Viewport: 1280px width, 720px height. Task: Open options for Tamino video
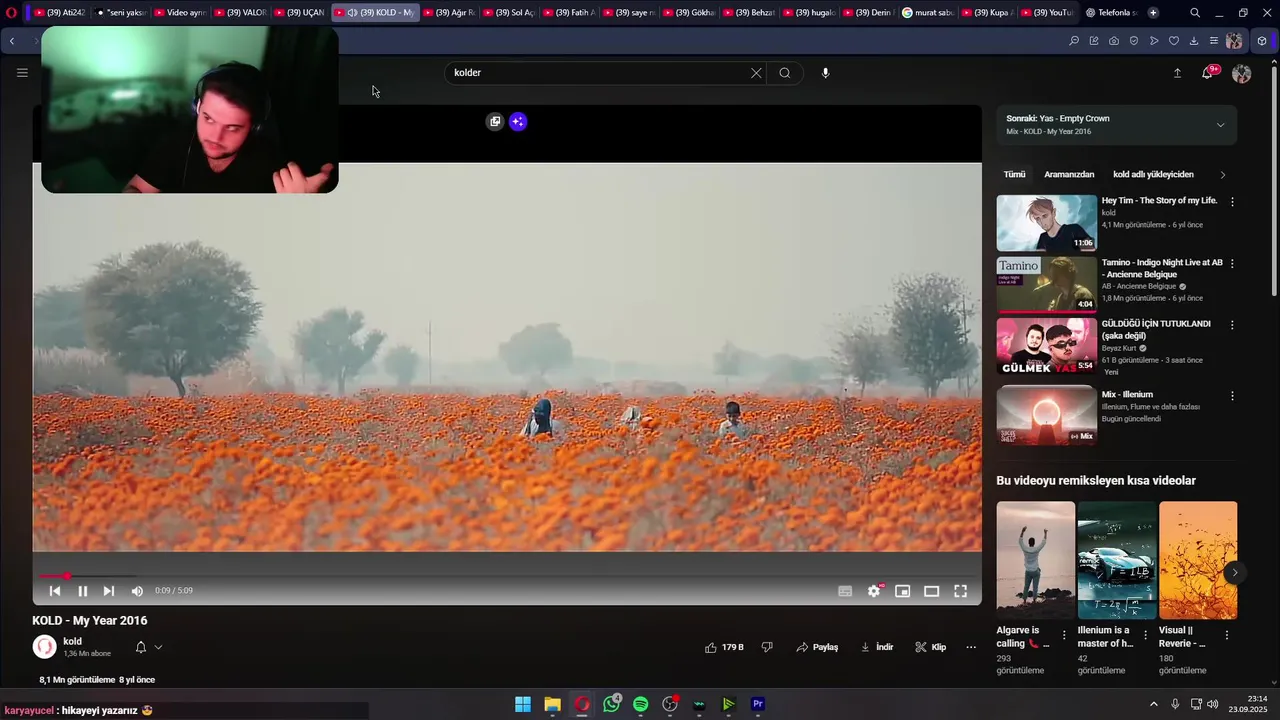click(x=1232, y=263)
